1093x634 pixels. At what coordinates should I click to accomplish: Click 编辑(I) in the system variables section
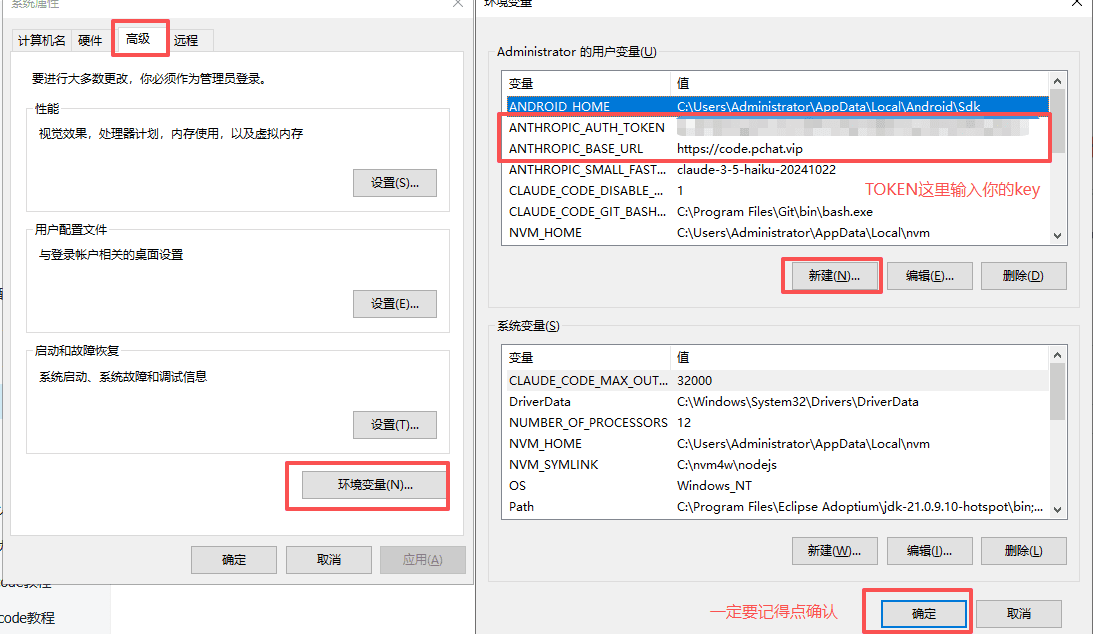(x=929, y=550)
